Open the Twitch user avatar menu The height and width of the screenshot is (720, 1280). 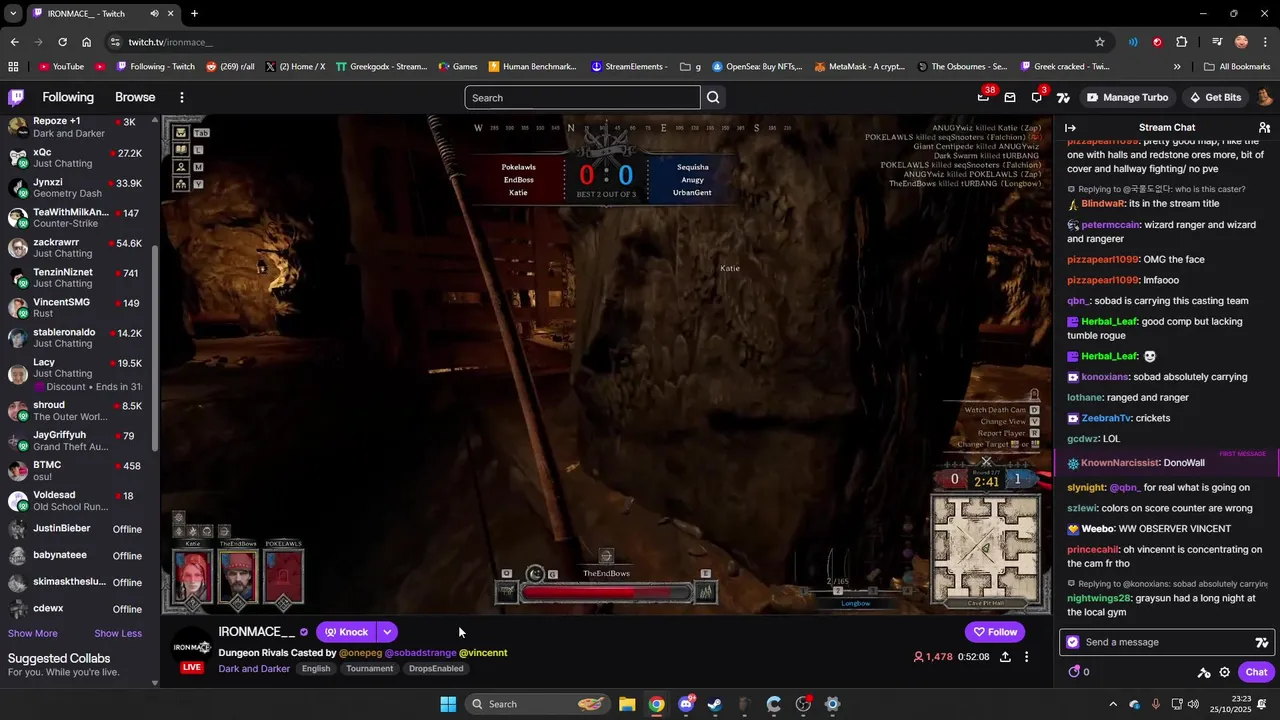[1264, 97]
